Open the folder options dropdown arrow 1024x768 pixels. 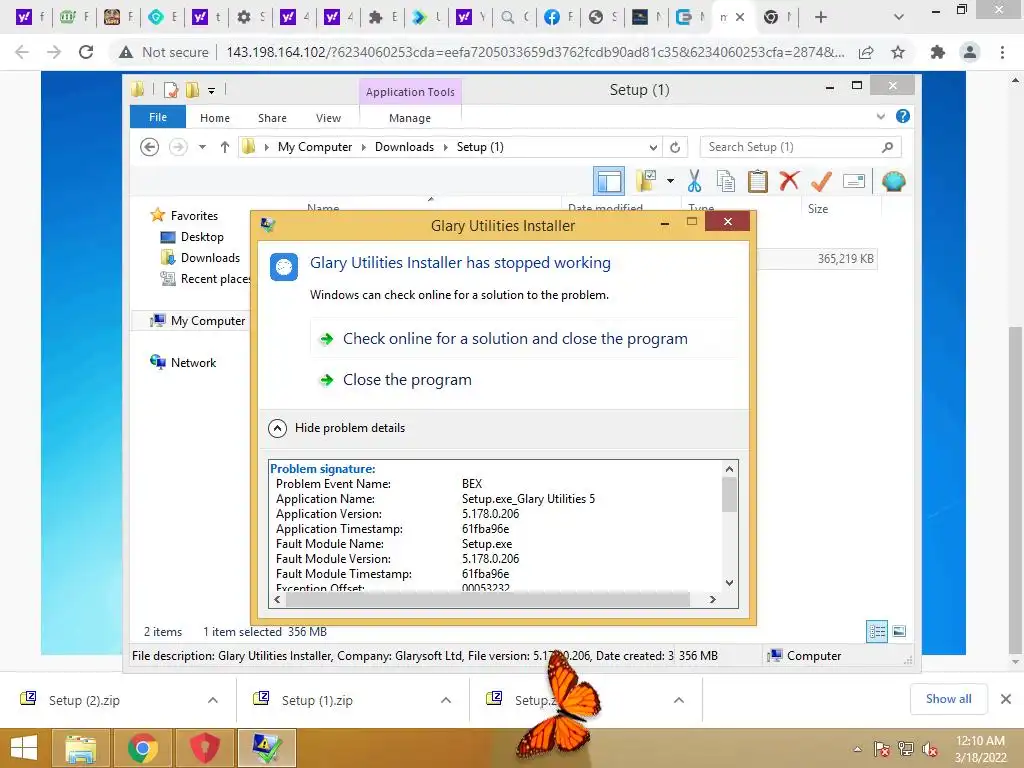[670, 181]
